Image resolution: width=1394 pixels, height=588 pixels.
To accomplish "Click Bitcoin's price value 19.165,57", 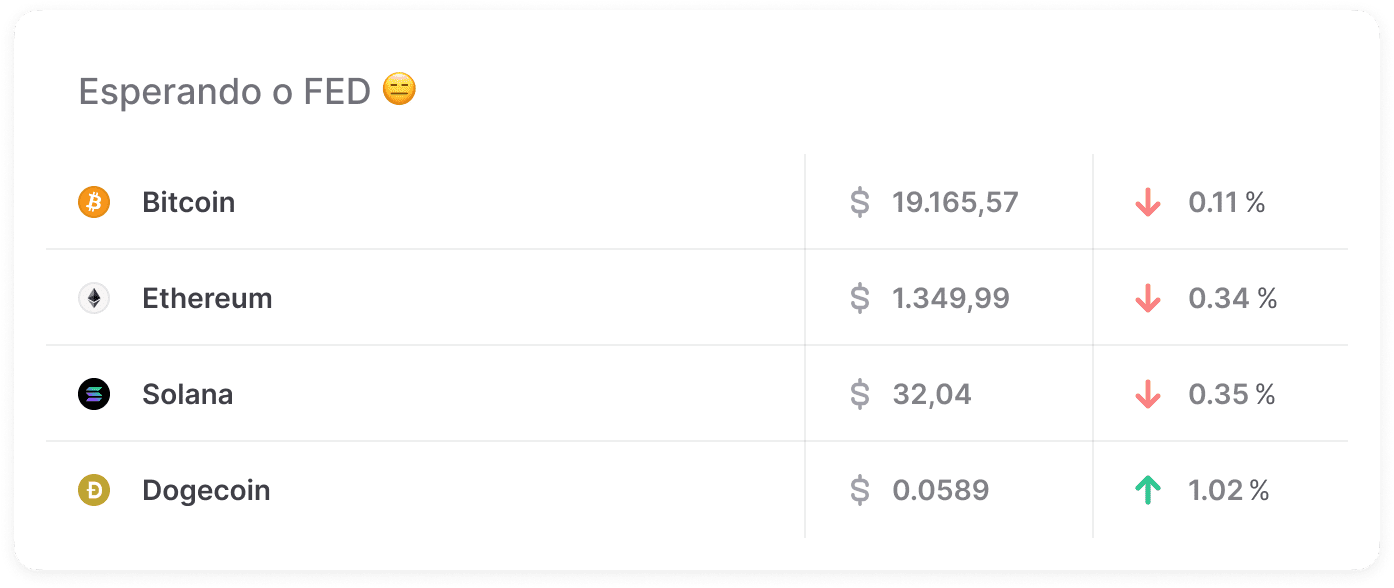I will (955, 201).
